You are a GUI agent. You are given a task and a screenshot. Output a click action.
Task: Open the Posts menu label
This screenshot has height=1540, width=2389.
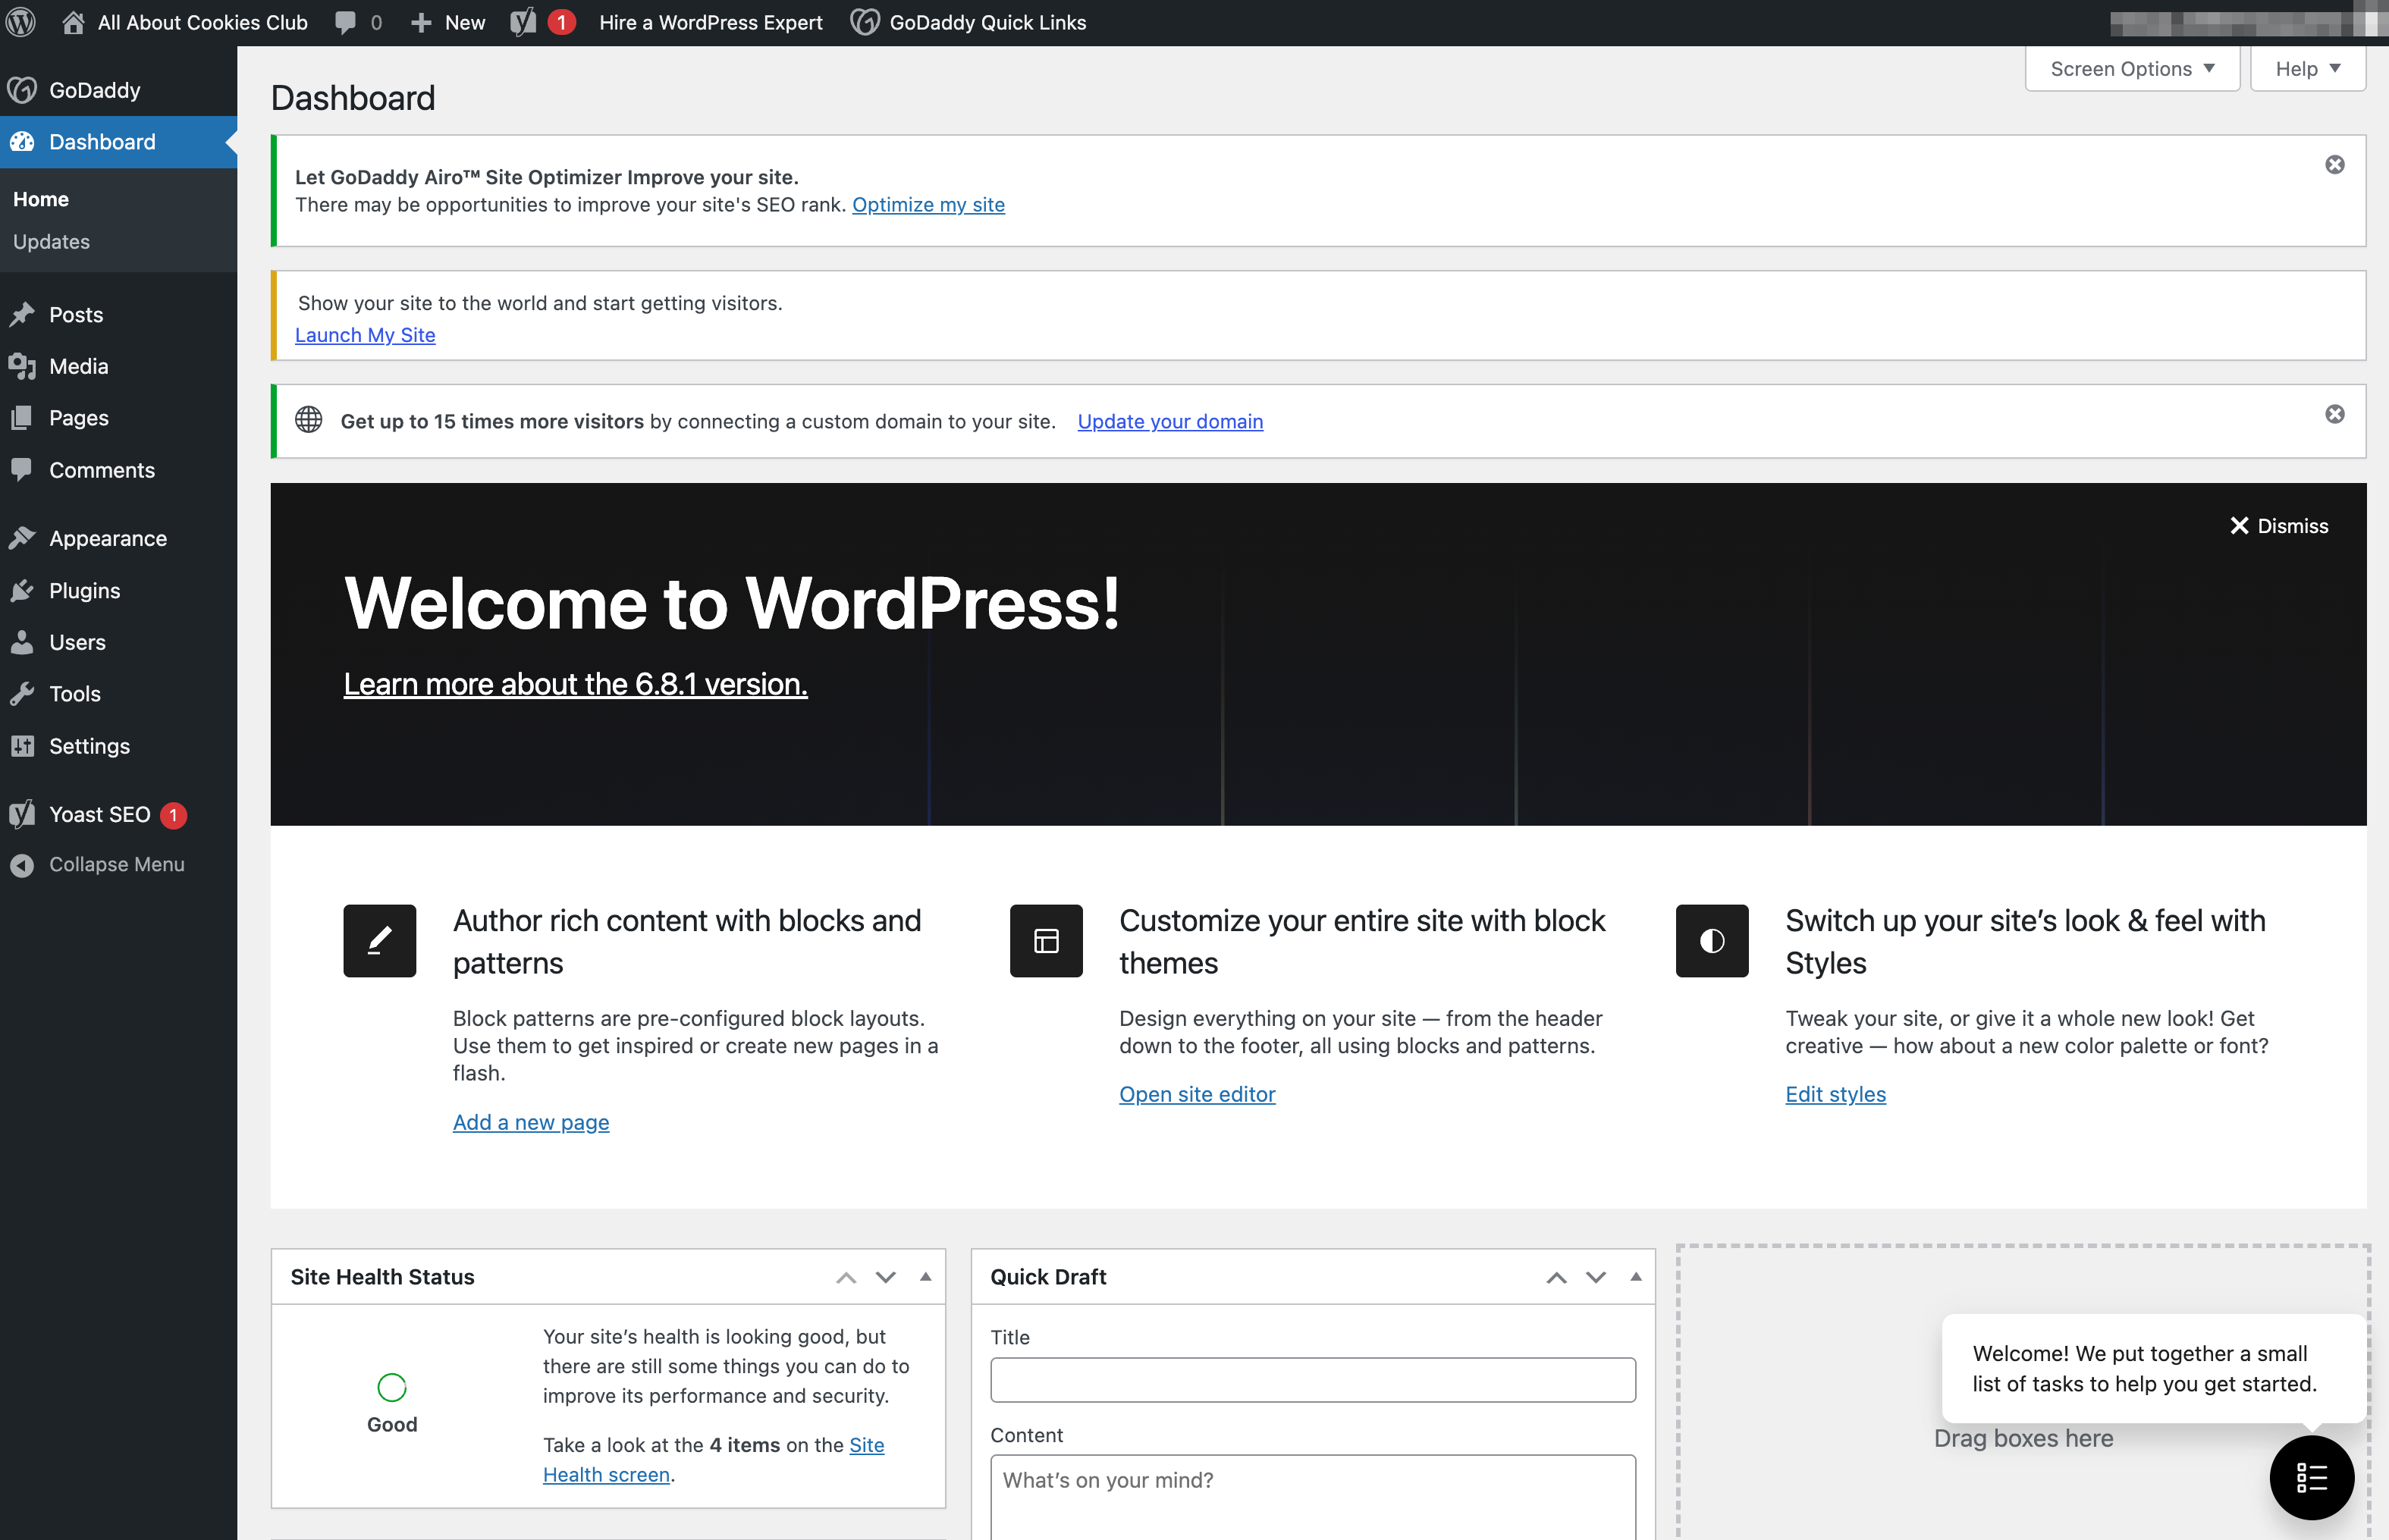coord(76,315)
